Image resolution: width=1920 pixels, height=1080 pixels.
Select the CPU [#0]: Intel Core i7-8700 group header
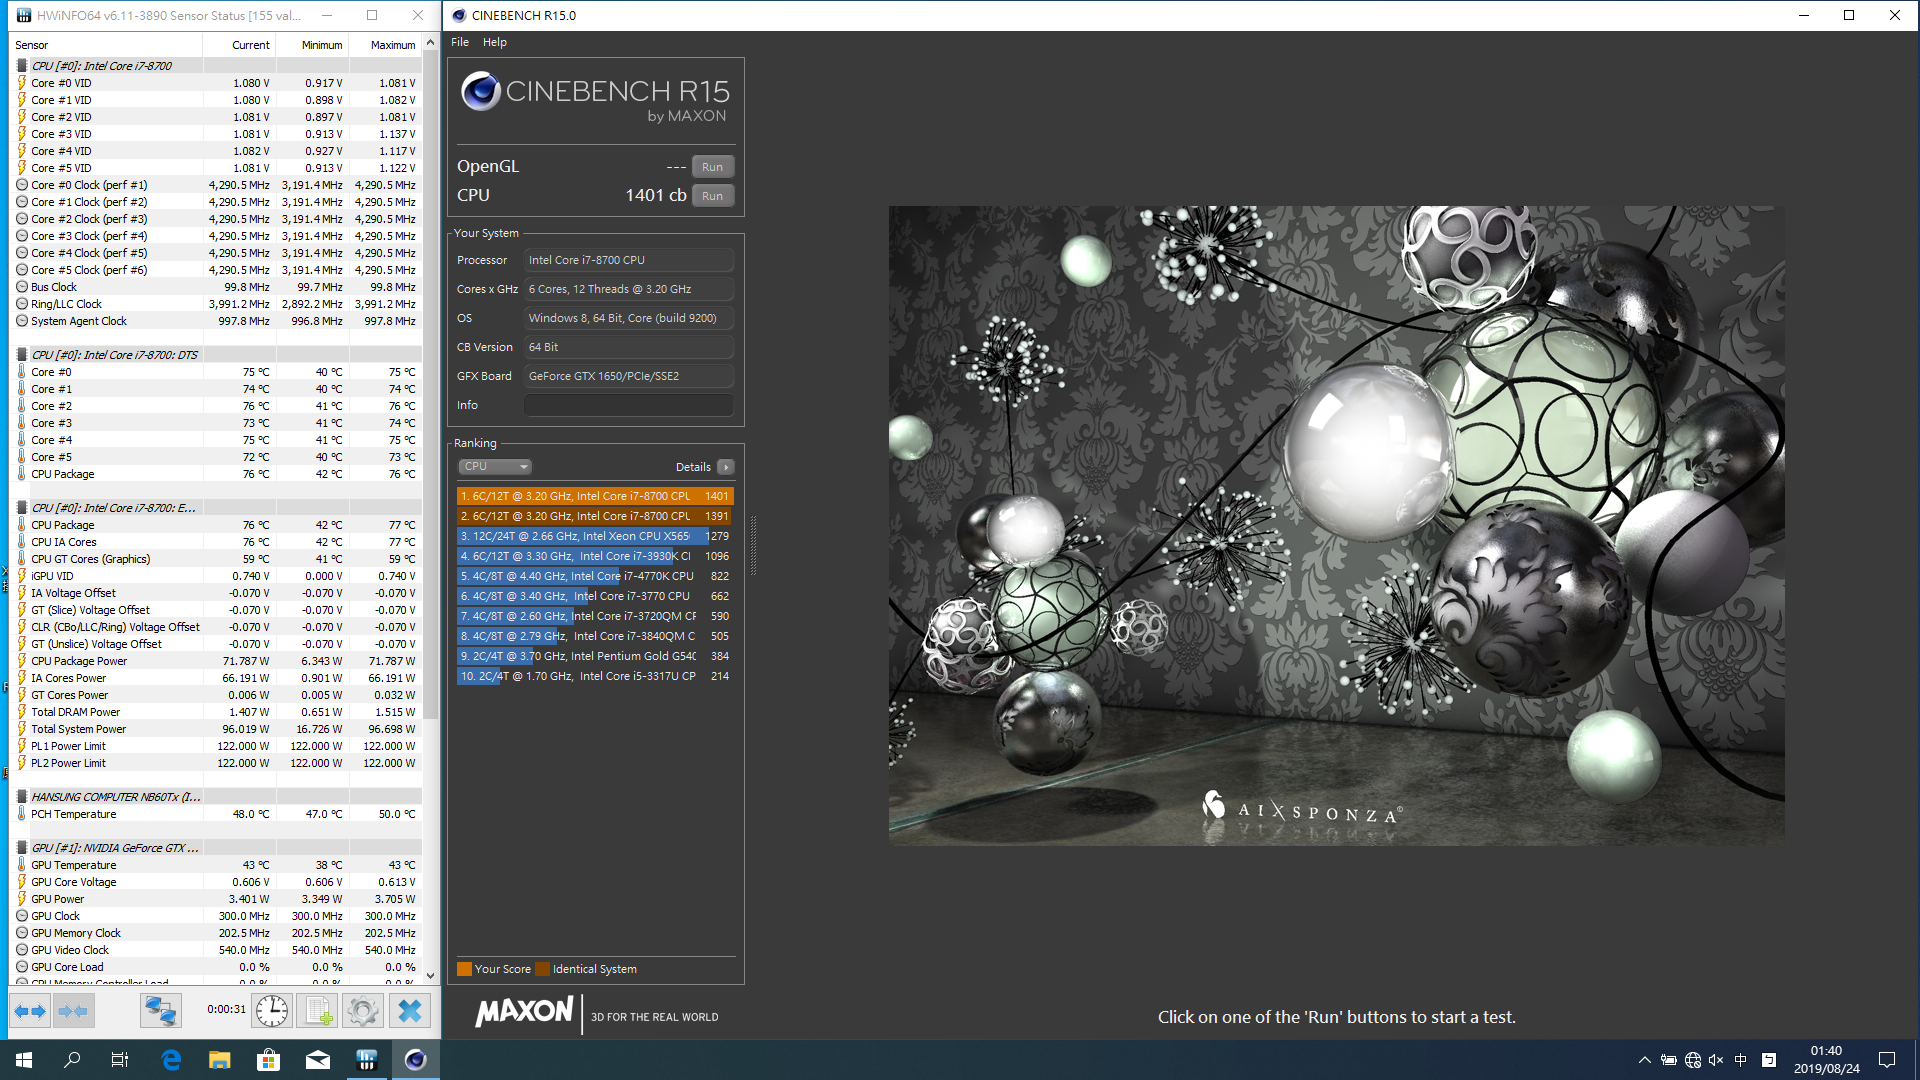tap(217, 66)
